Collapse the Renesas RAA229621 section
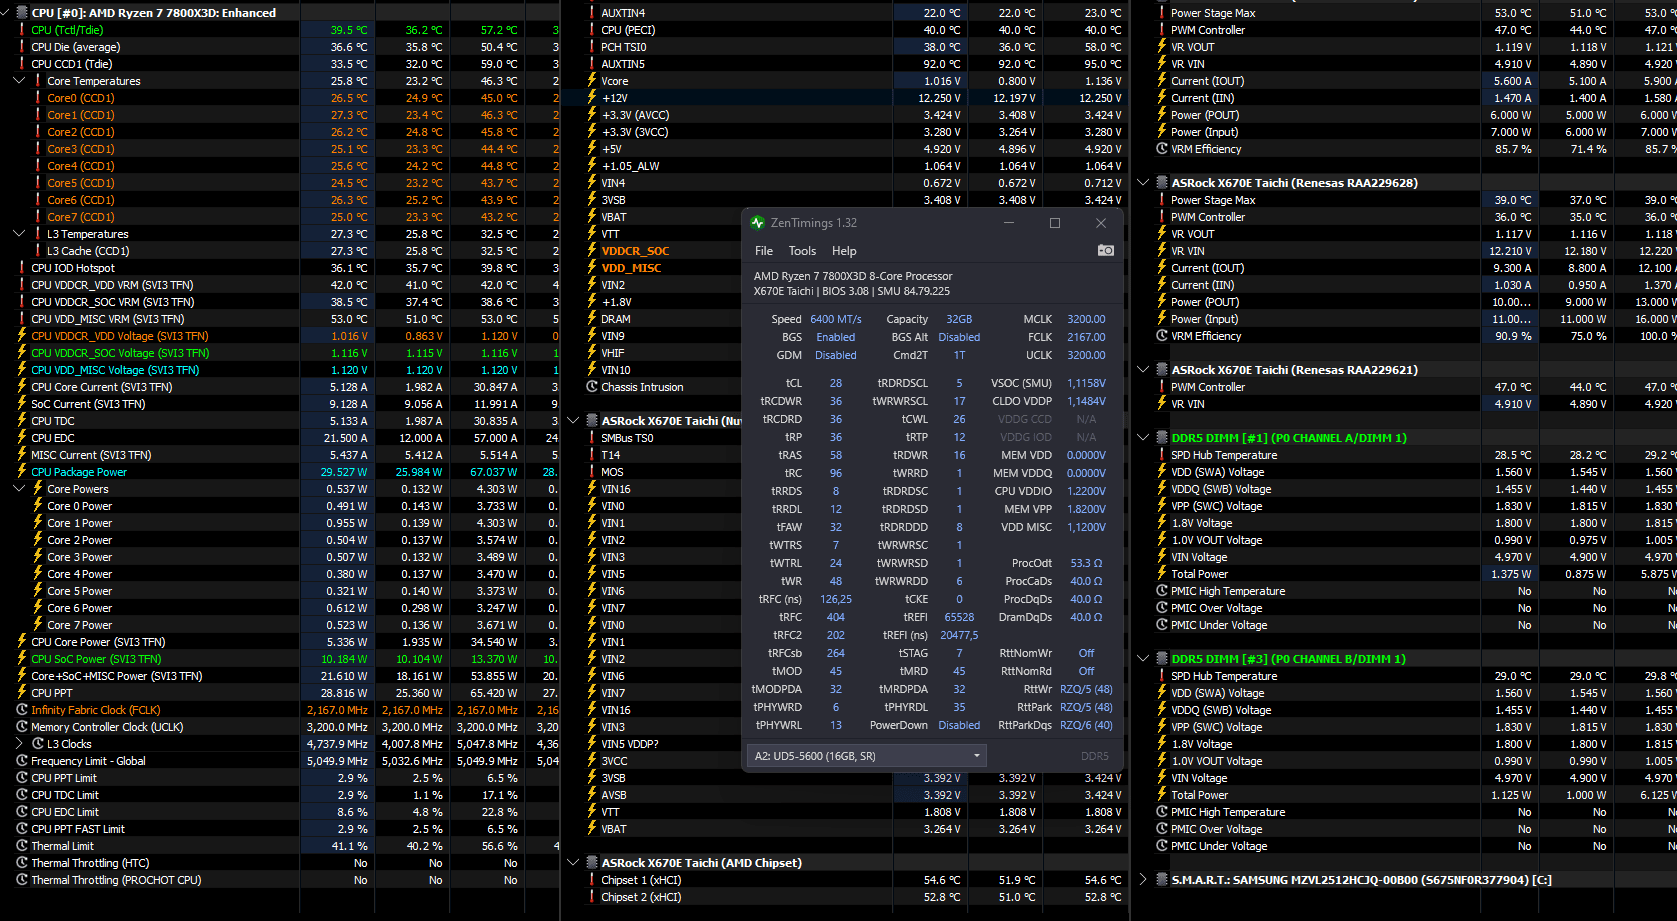1677x921 pixels. click(1143, 370)
